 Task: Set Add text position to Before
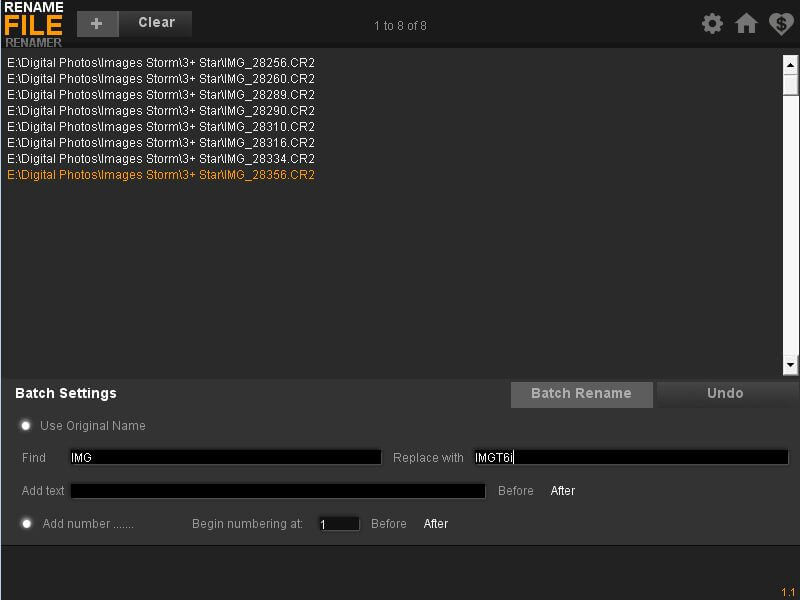[515, 491]
